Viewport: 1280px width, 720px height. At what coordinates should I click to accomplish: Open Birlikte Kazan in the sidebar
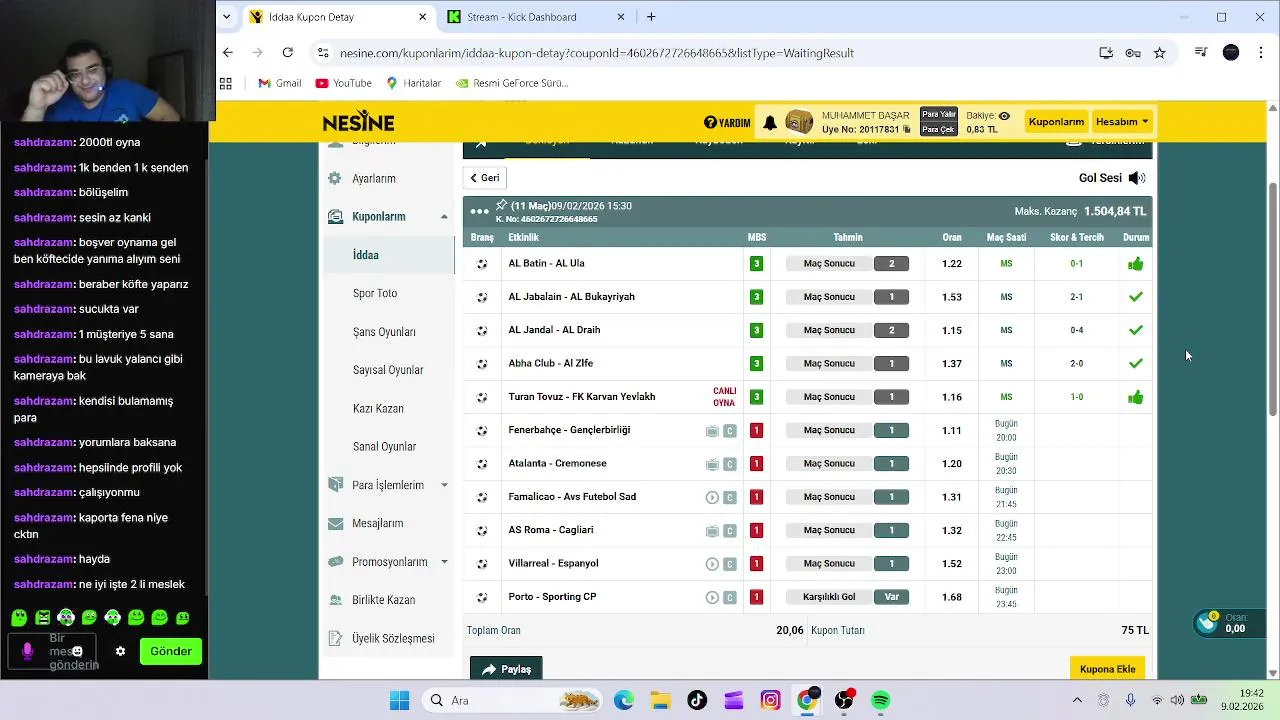point(383,600)
